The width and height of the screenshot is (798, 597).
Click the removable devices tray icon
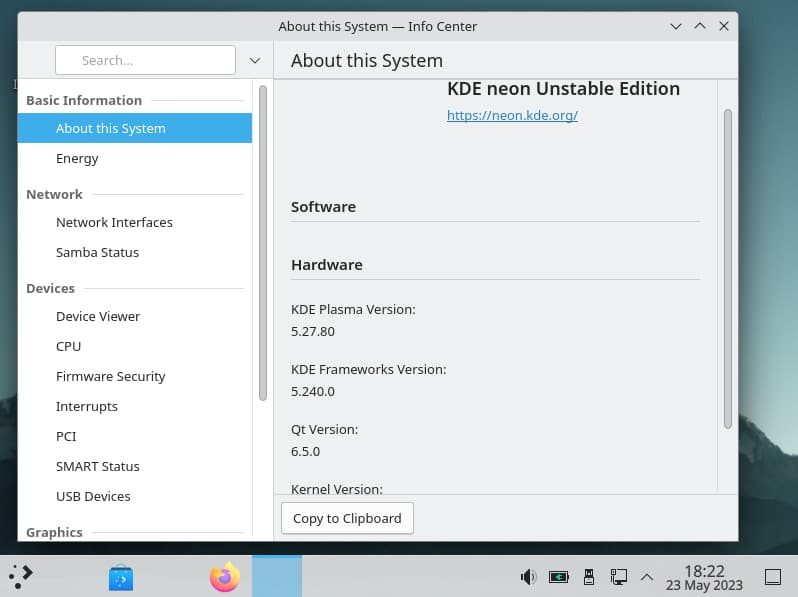[x=589, y=577]
